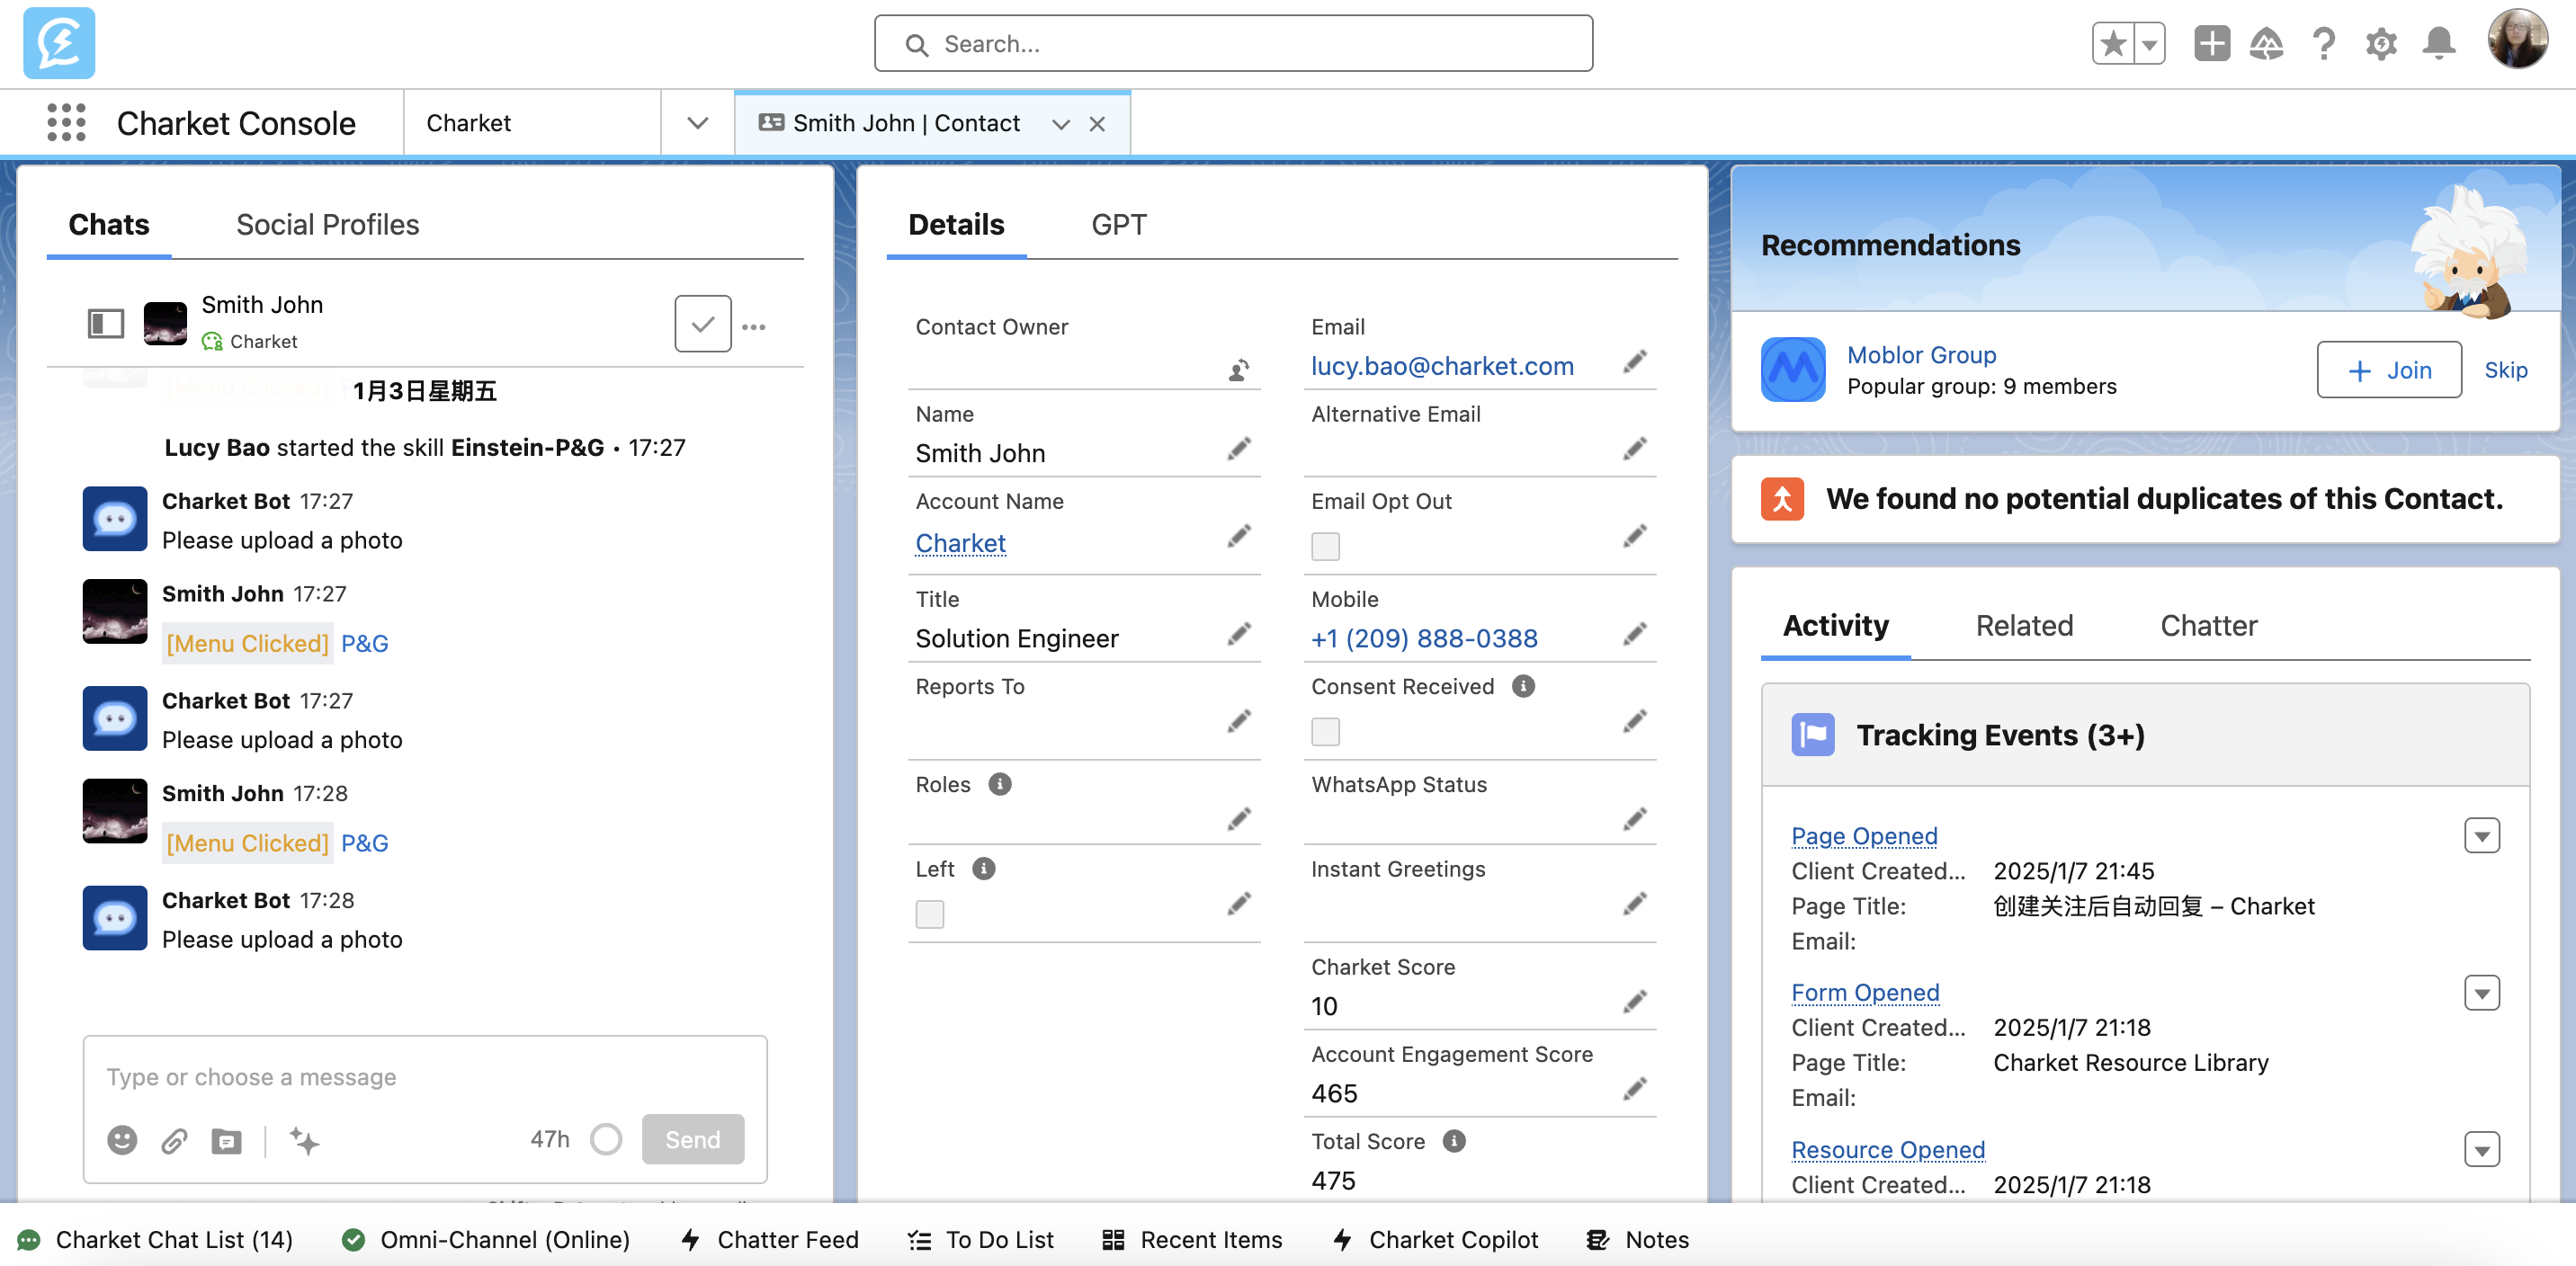Open Smith John tab actions chevron
This screenshot has width=2576, height=1266.
pos(1060,123)
